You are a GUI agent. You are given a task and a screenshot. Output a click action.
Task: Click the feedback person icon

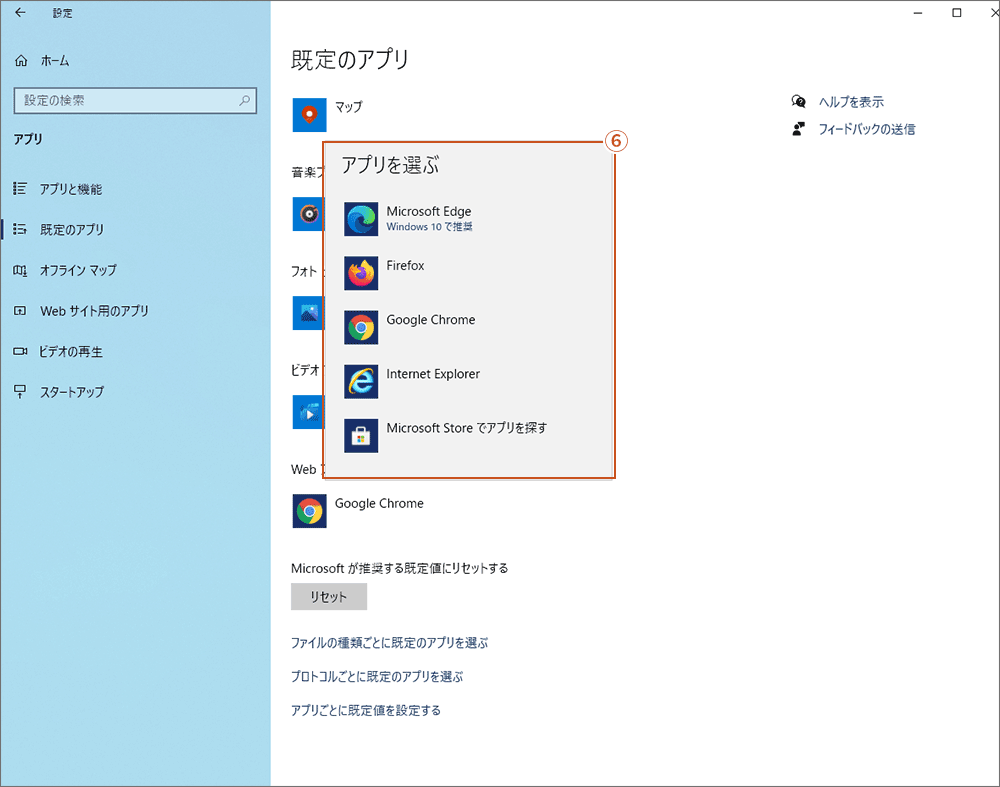(798, 129)
